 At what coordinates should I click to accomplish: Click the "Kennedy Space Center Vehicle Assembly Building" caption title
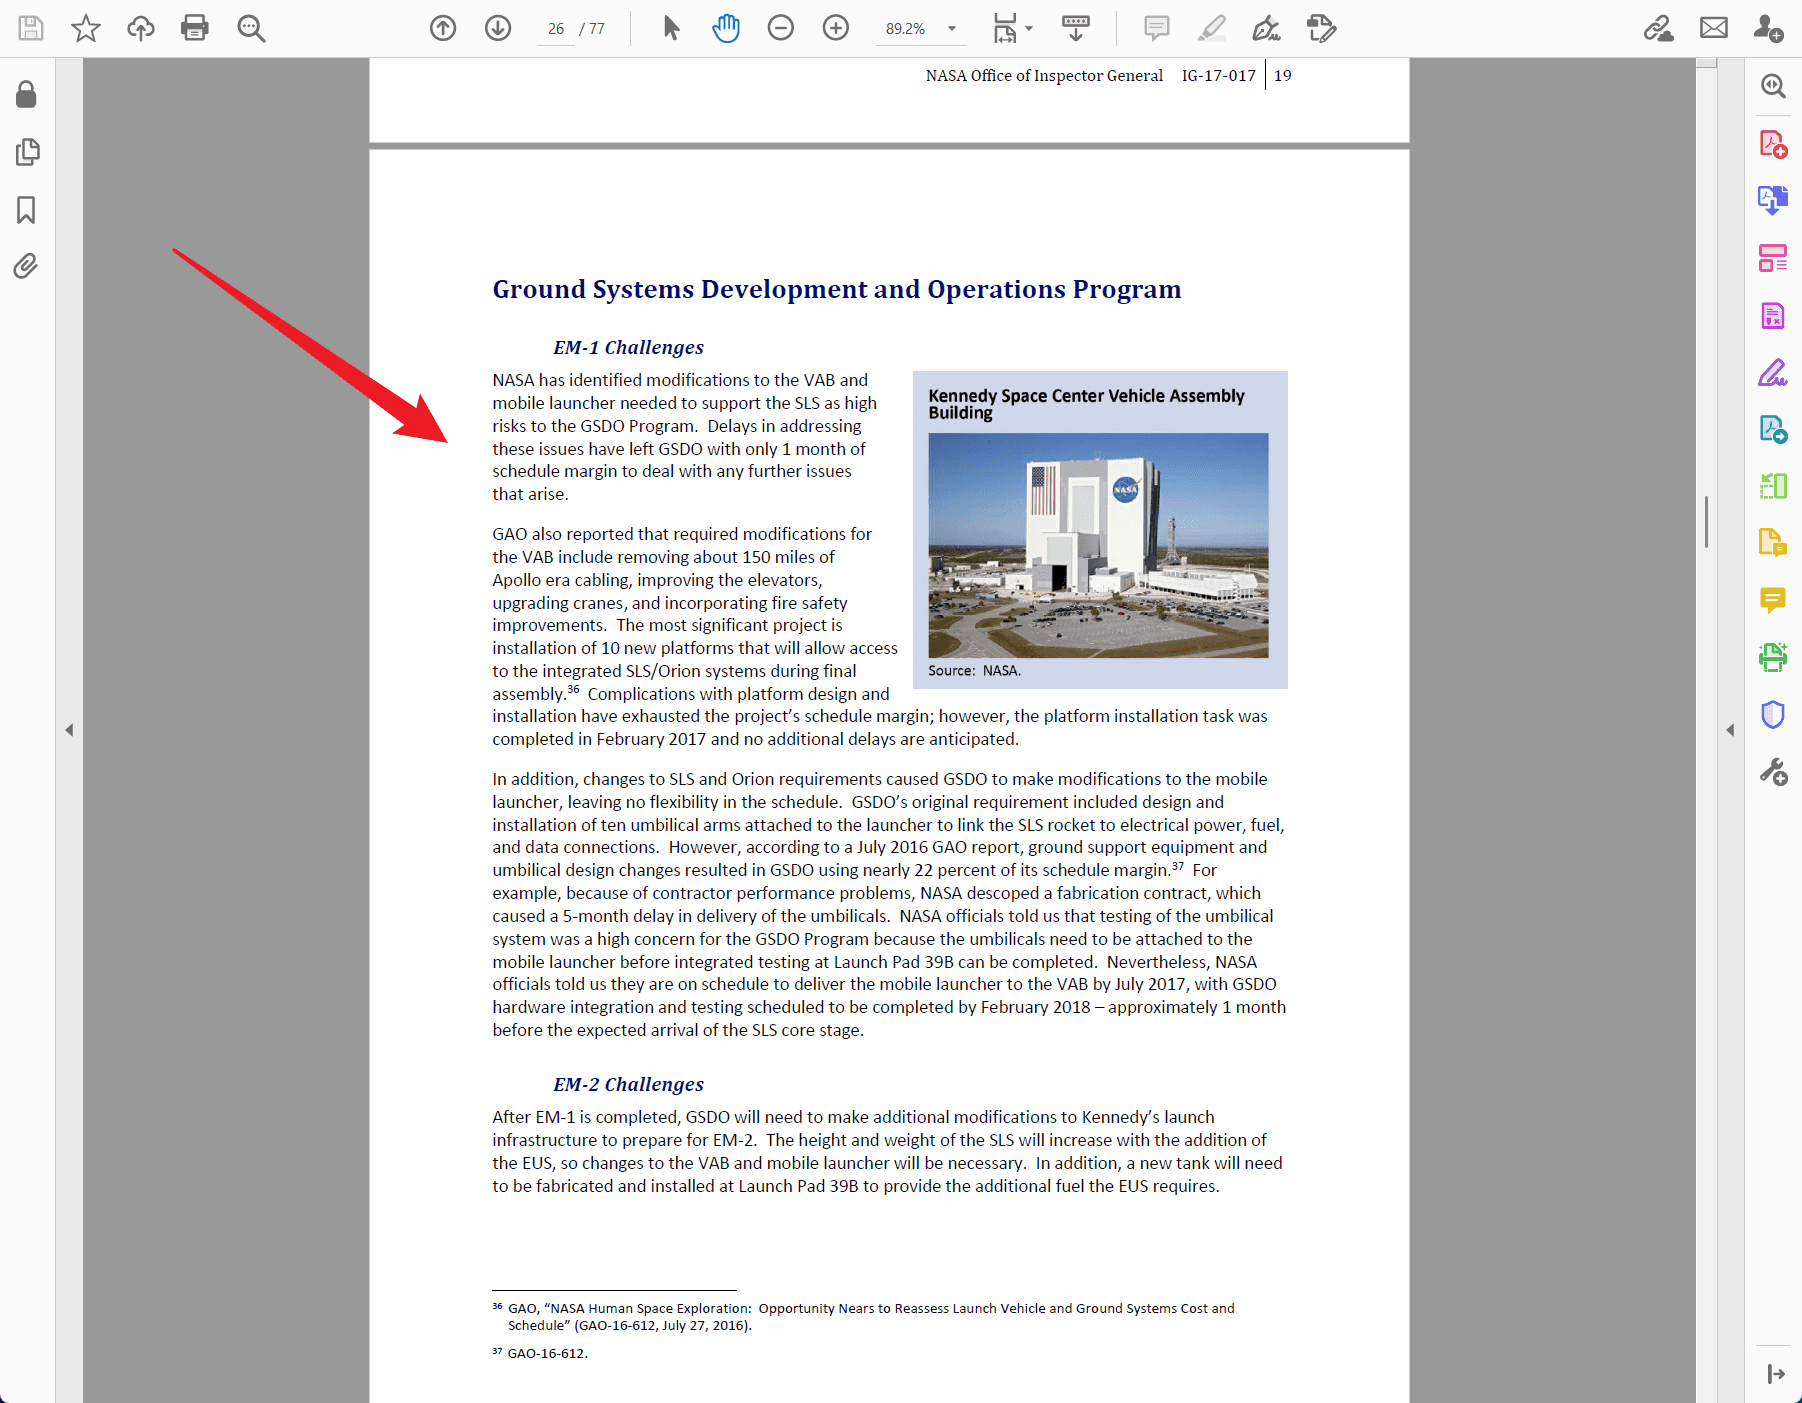point(1086,404)
